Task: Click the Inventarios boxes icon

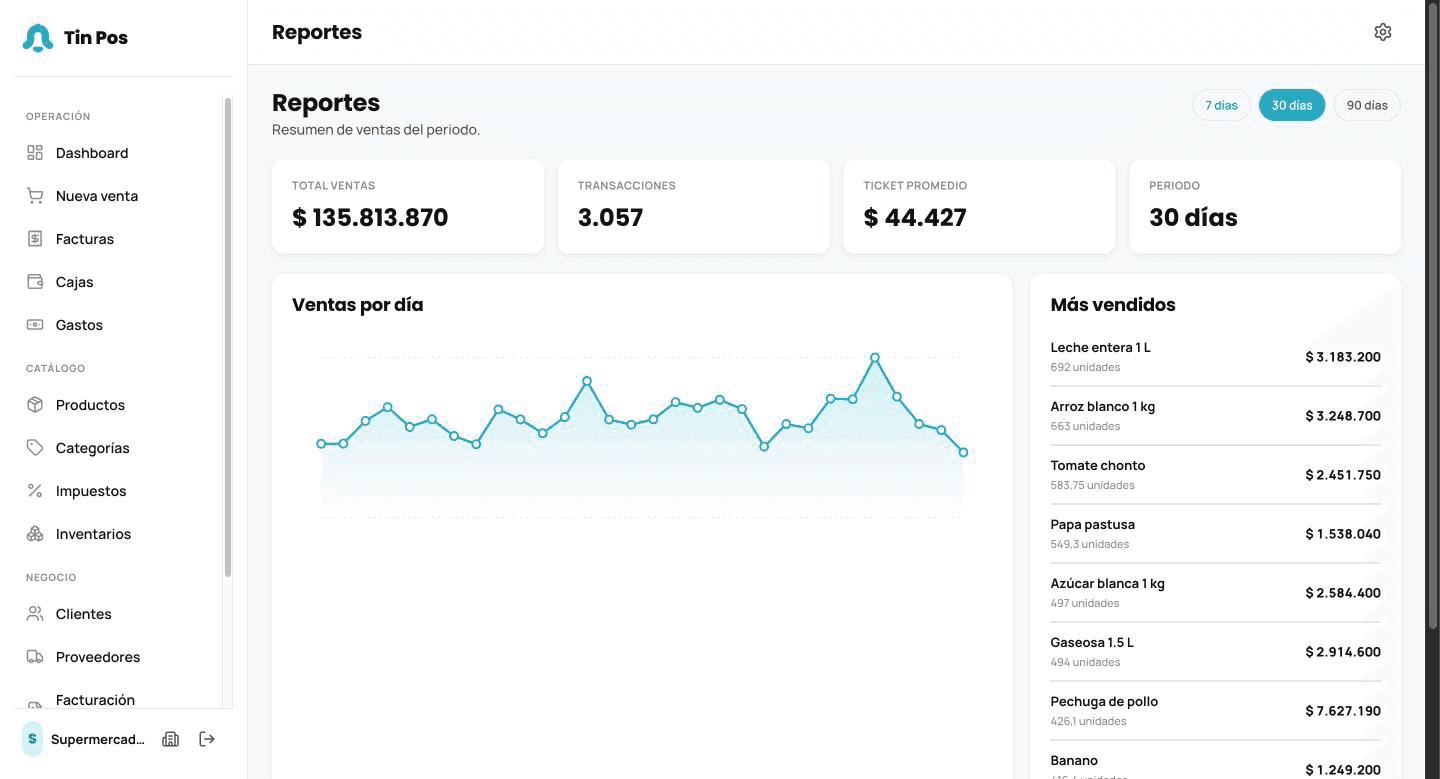Action: [35, 534]
